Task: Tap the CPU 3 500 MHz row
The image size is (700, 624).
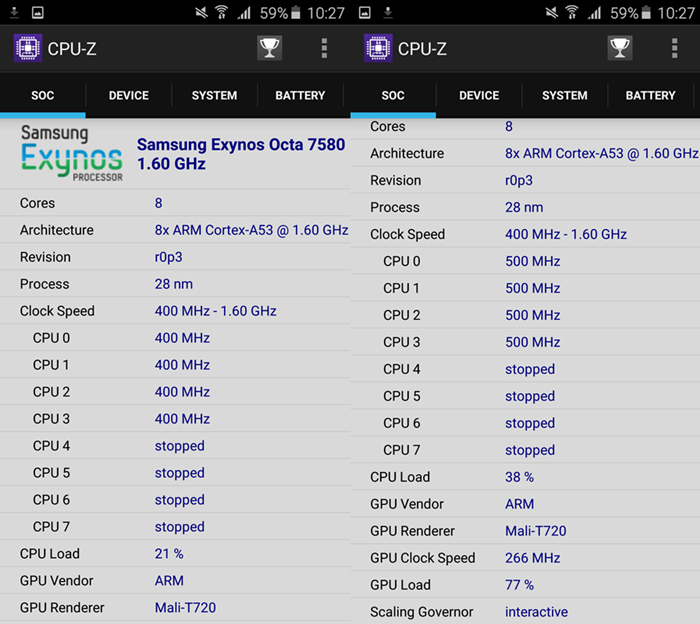Action: pos(525,342)
